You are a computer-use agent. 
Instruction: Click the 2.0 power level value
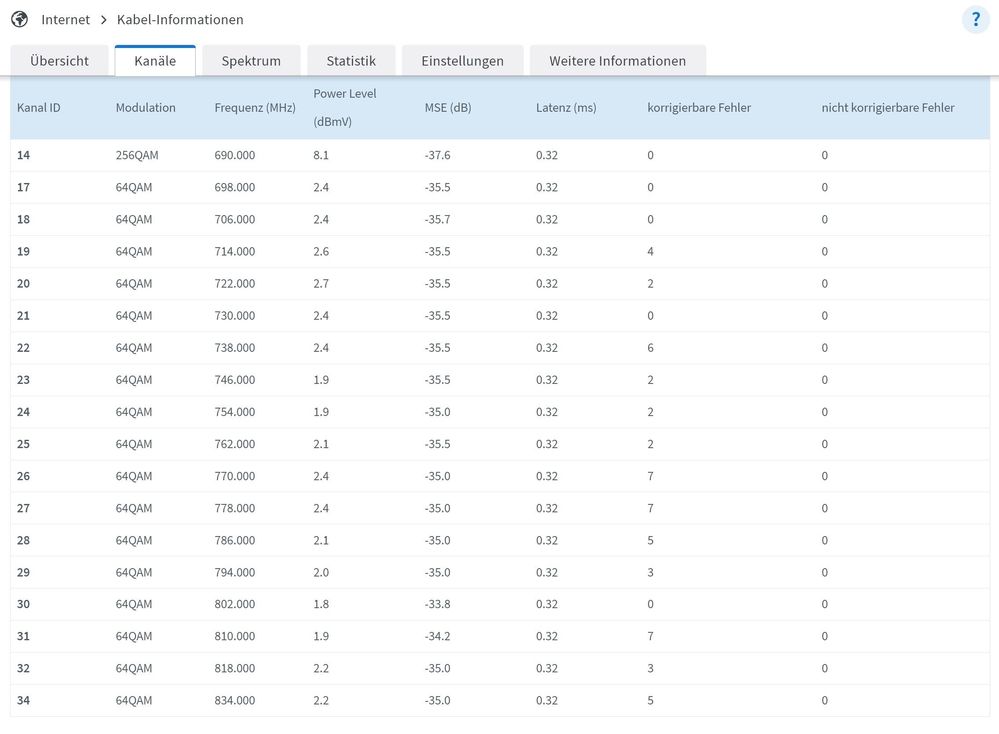pyautogui.click(x=321, y=572)
